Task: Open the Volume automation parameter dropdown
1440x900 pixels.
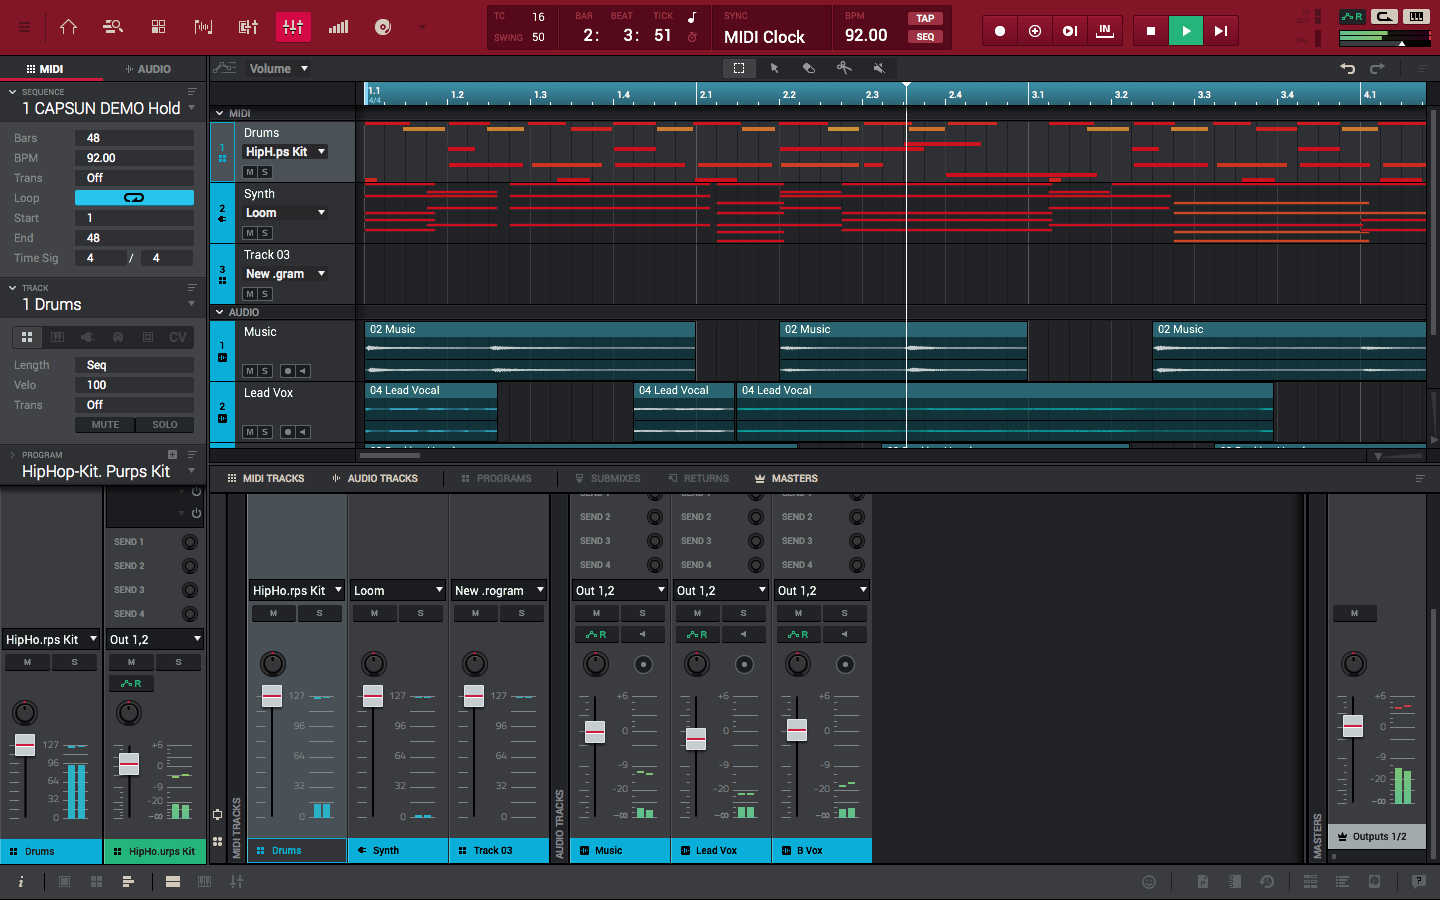Action: pos(277,68)
